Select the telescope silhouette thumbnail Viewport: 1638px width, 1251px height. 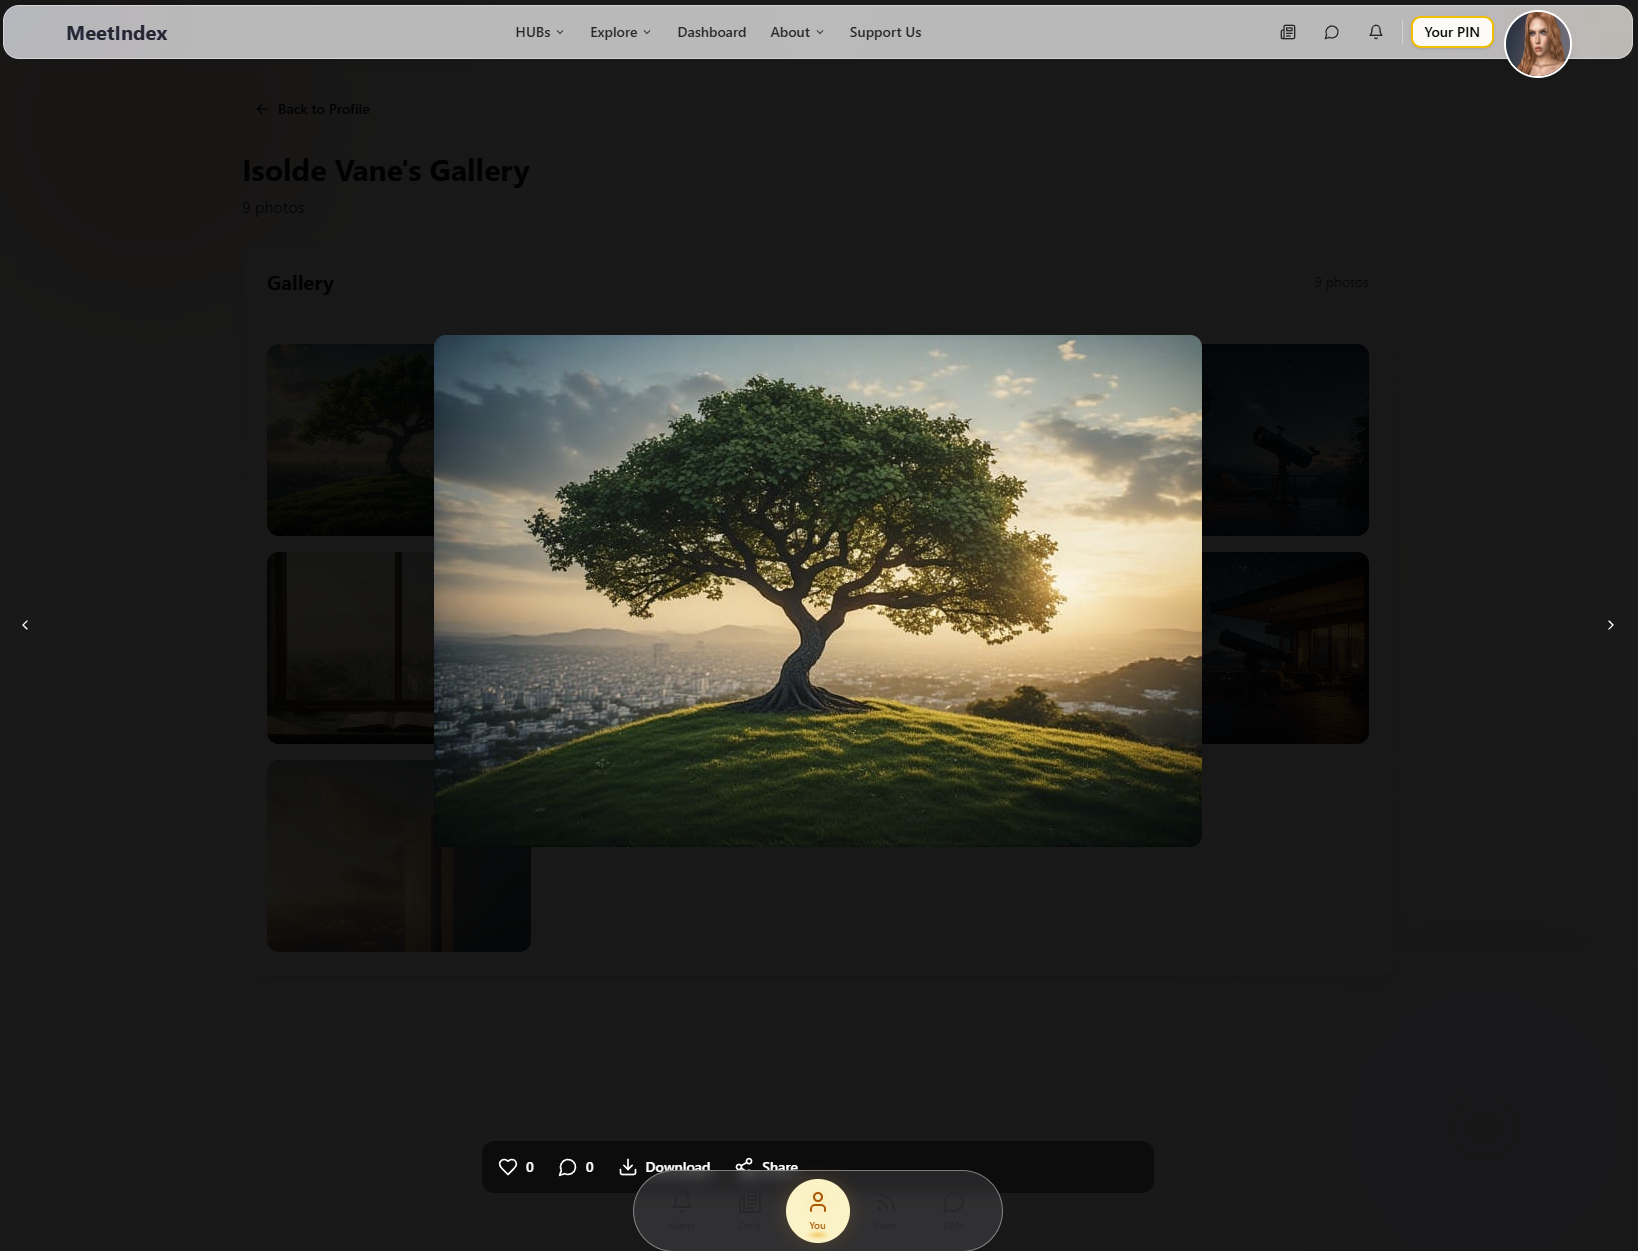click(1285, 440)
